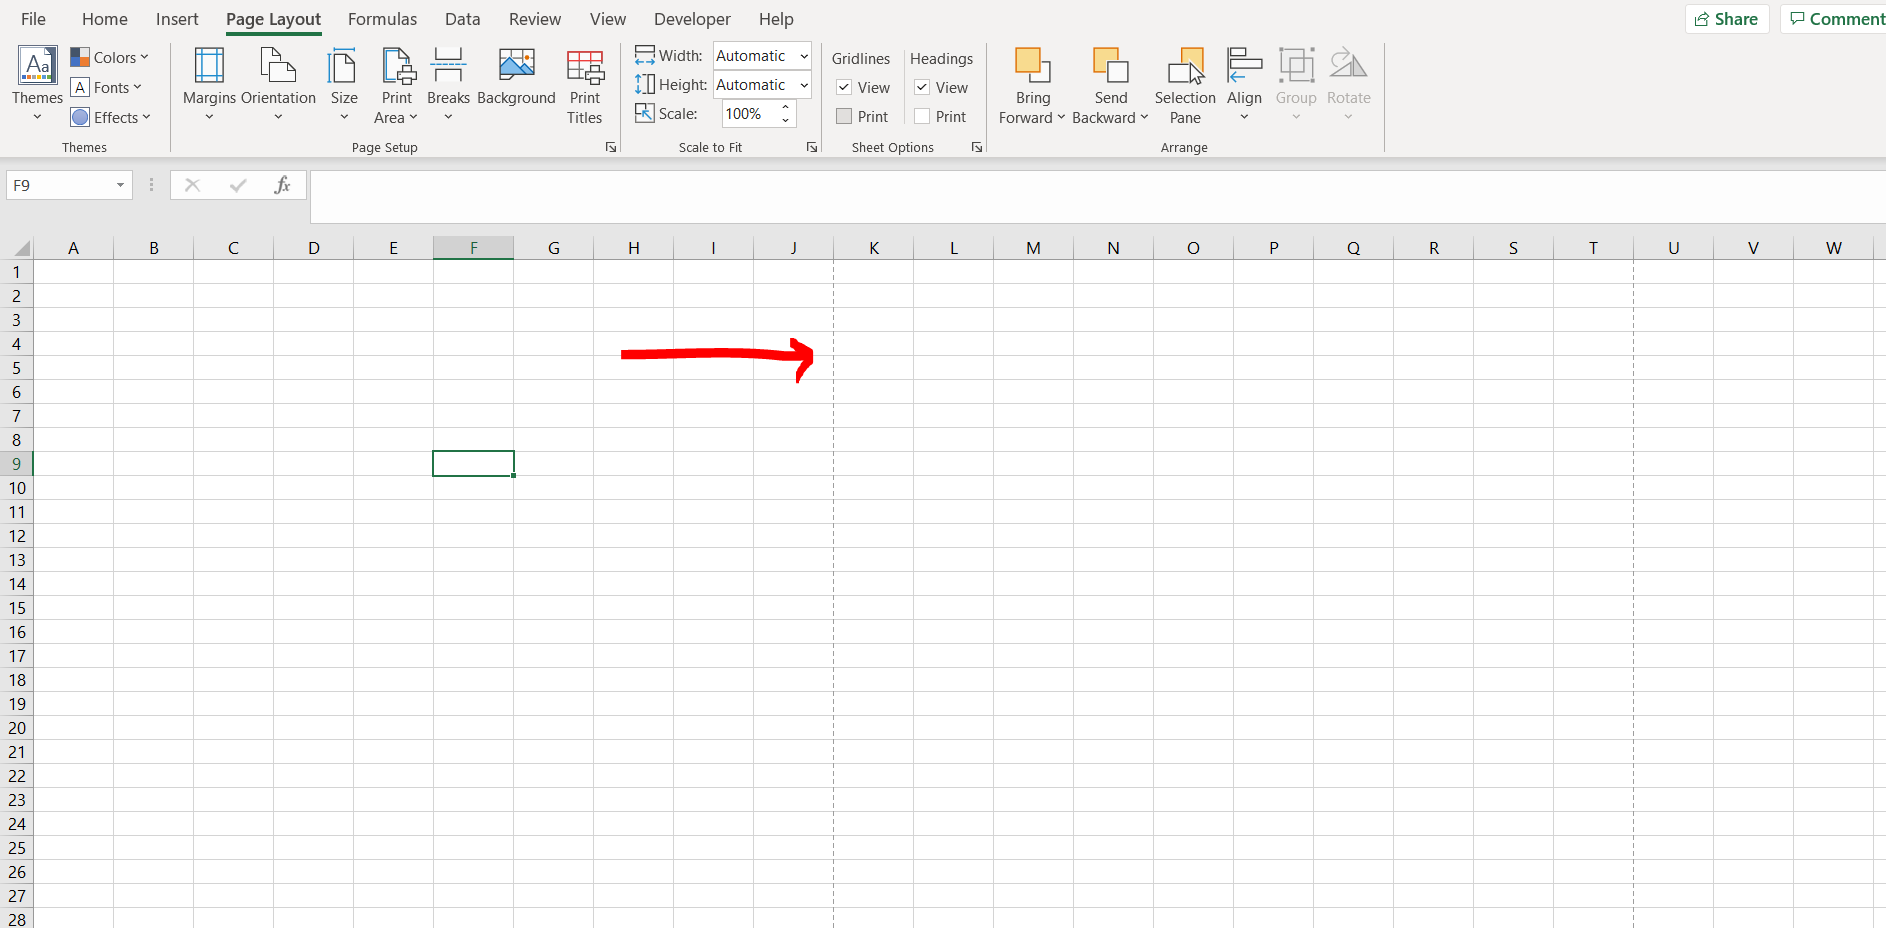The image size is (1886, 928).
Task: Uncheck the Gridlines View checkbox
Action: tap(844, 88)
